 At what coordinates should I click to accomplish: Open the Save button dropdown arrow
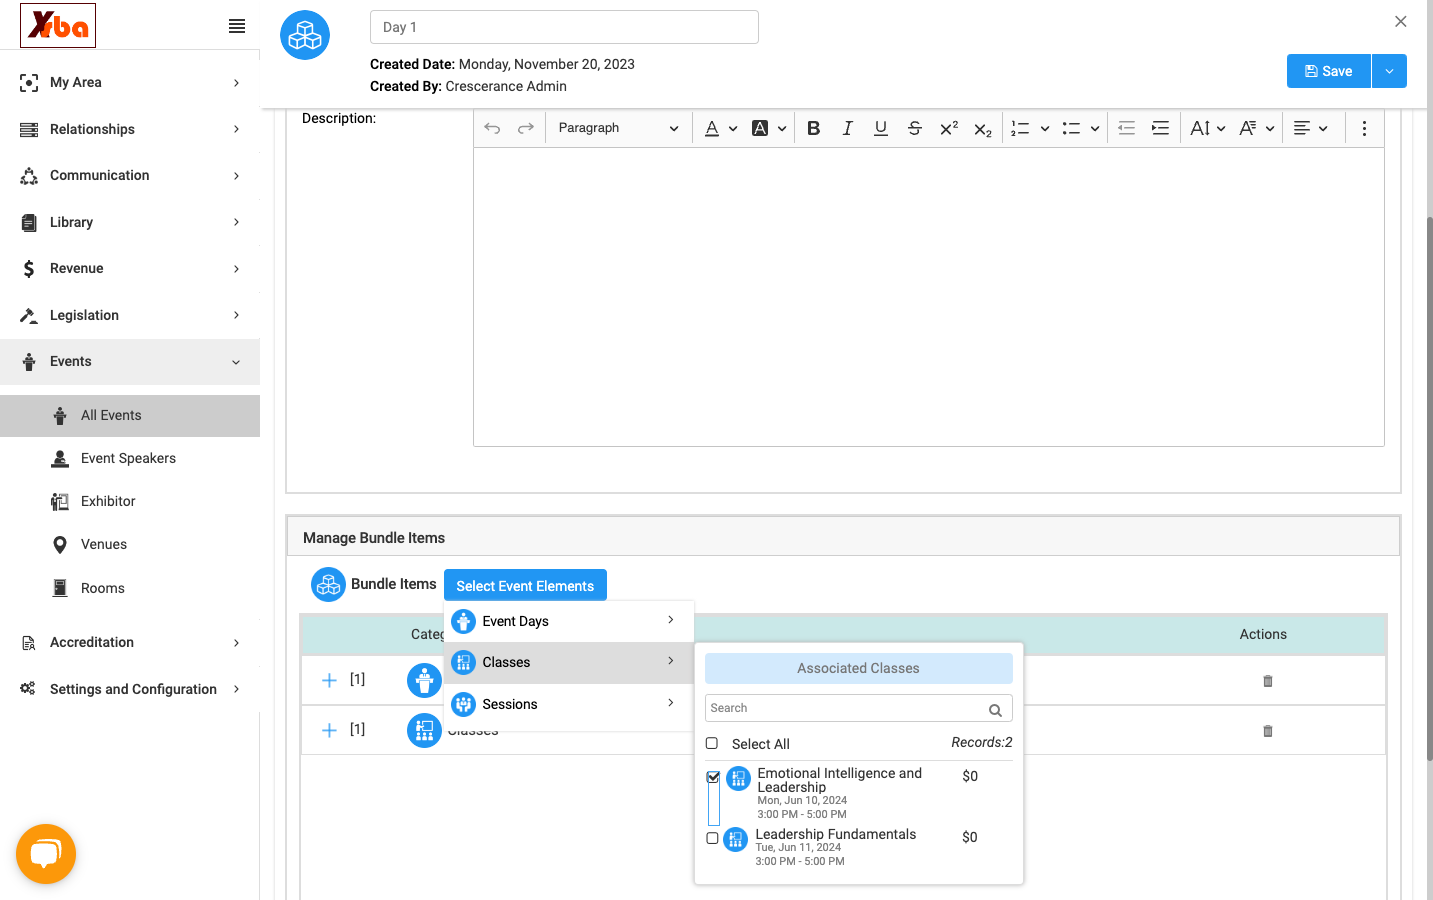pyautogui.click(x=1389, y=71)
